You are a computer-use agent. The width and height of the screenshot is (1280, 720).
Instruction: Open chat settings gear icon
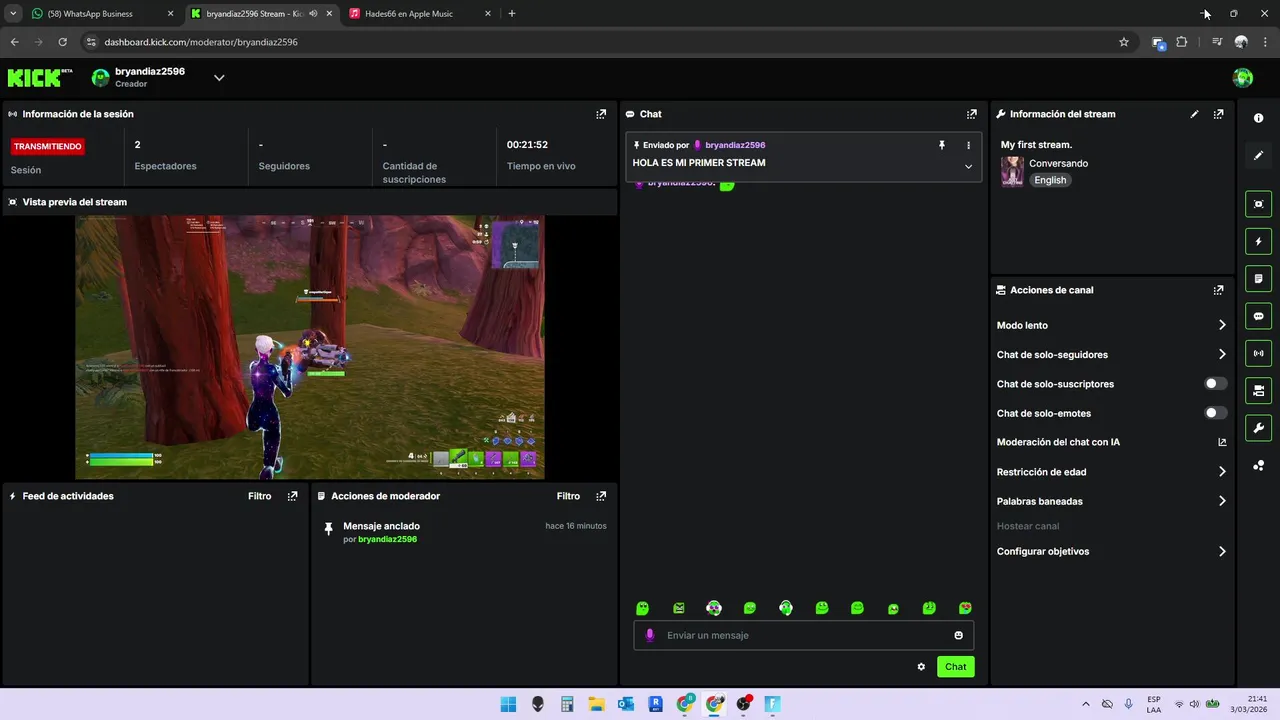coord(921,667)
